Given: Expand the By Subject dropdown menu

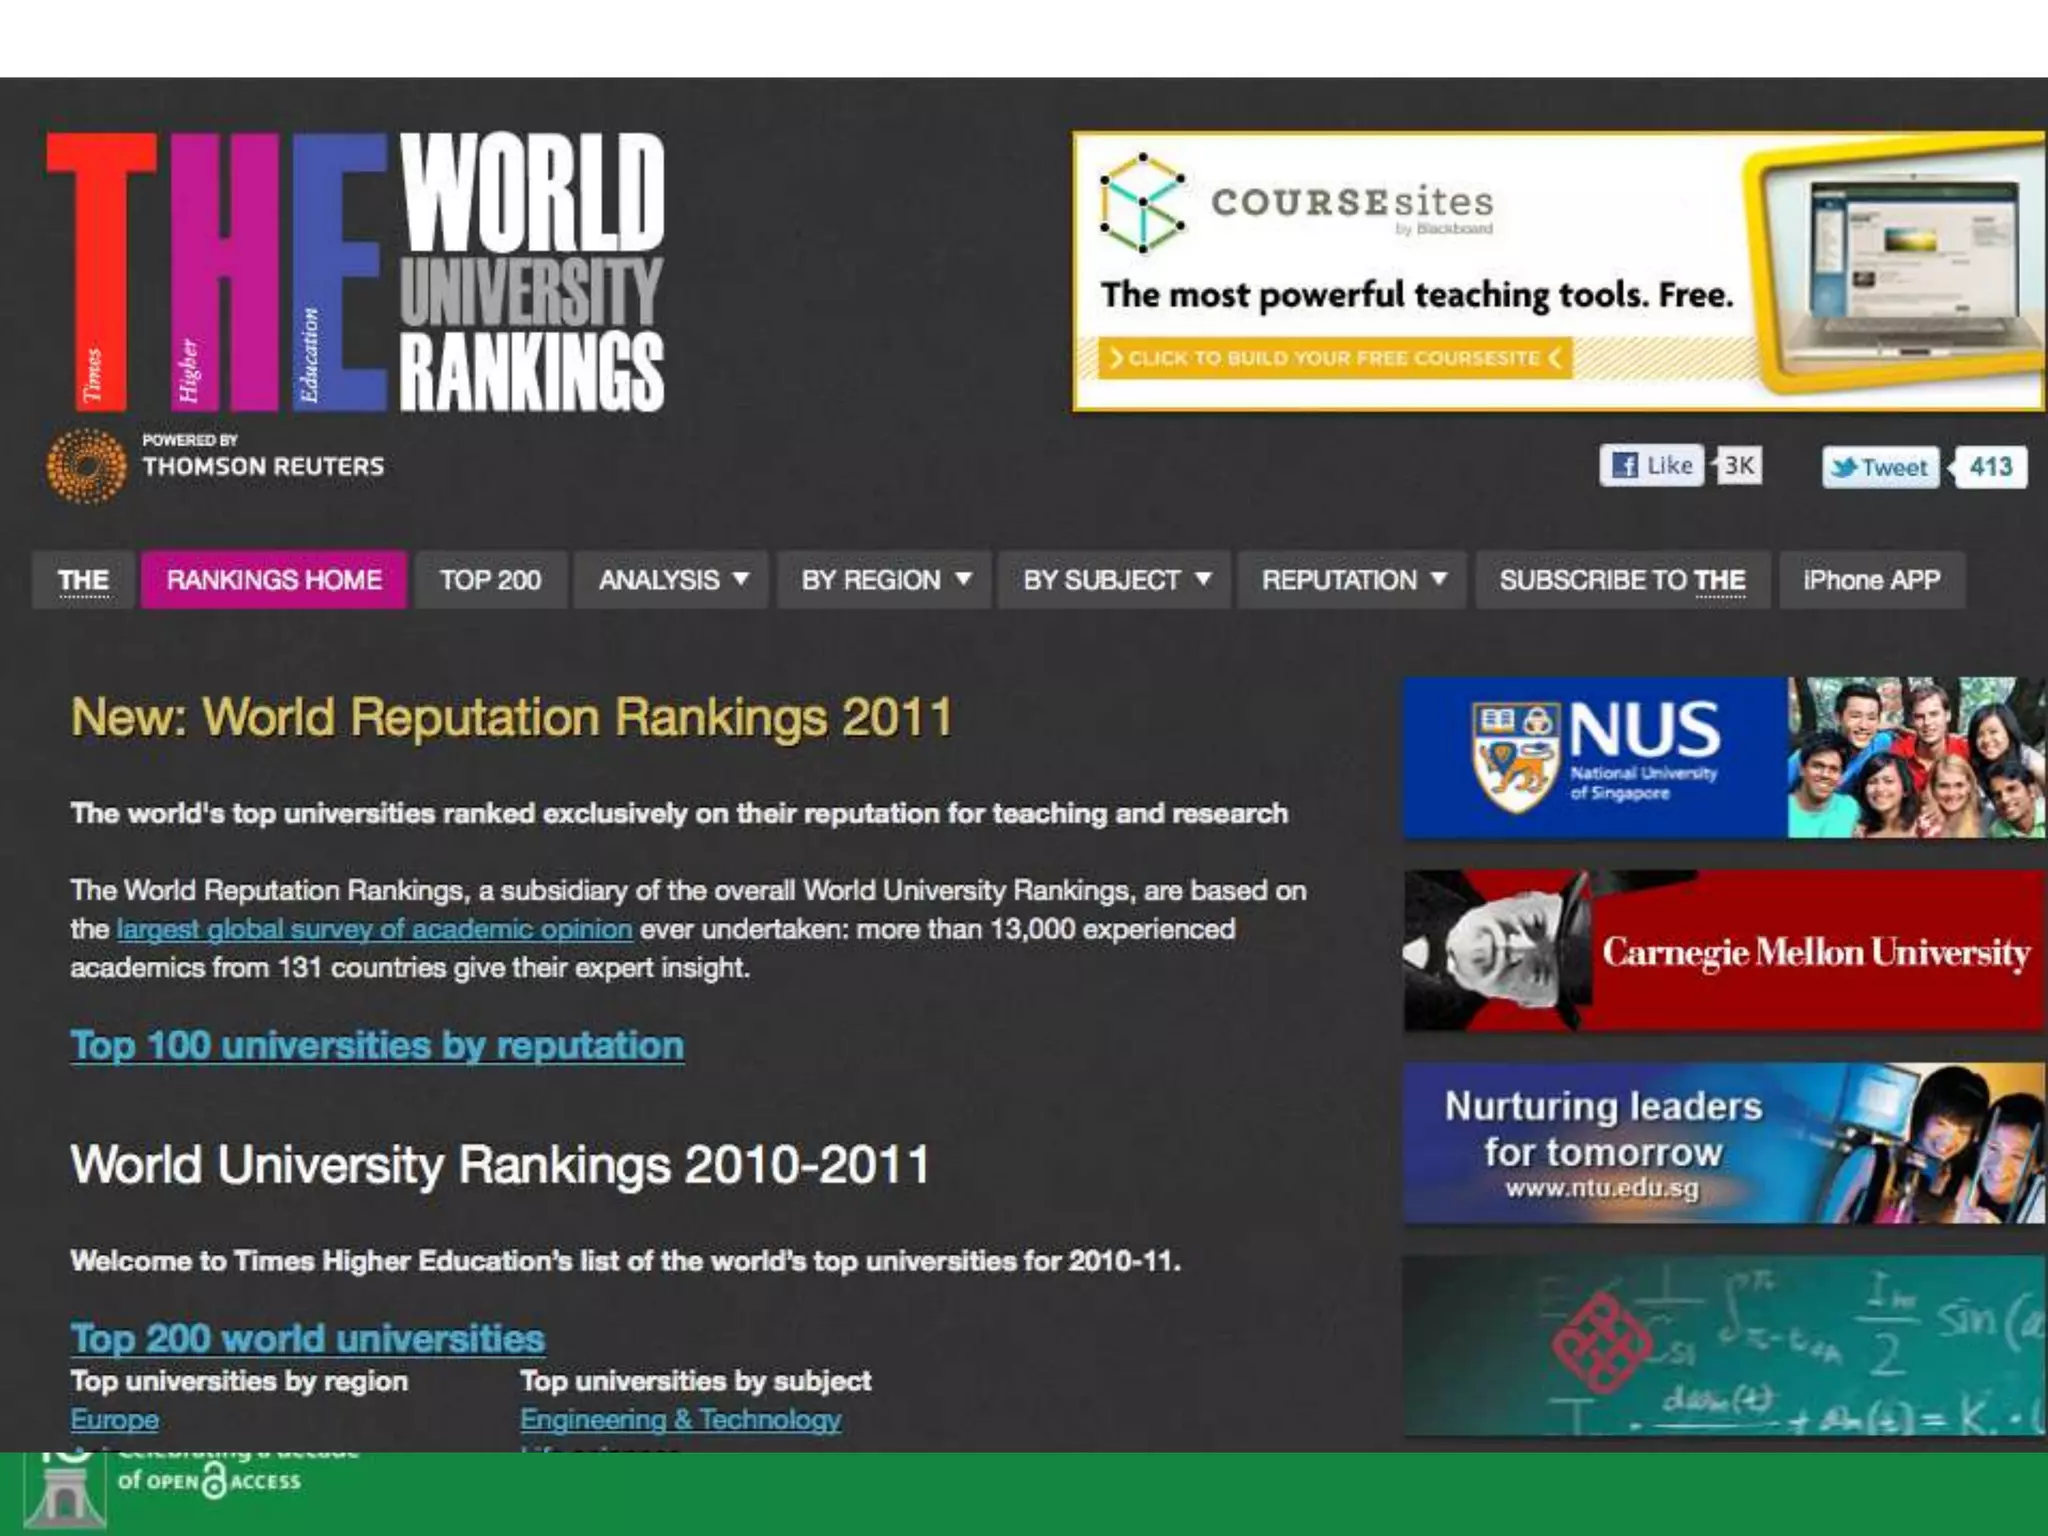Looking at the screenshot, I should tap(1116, 580).
